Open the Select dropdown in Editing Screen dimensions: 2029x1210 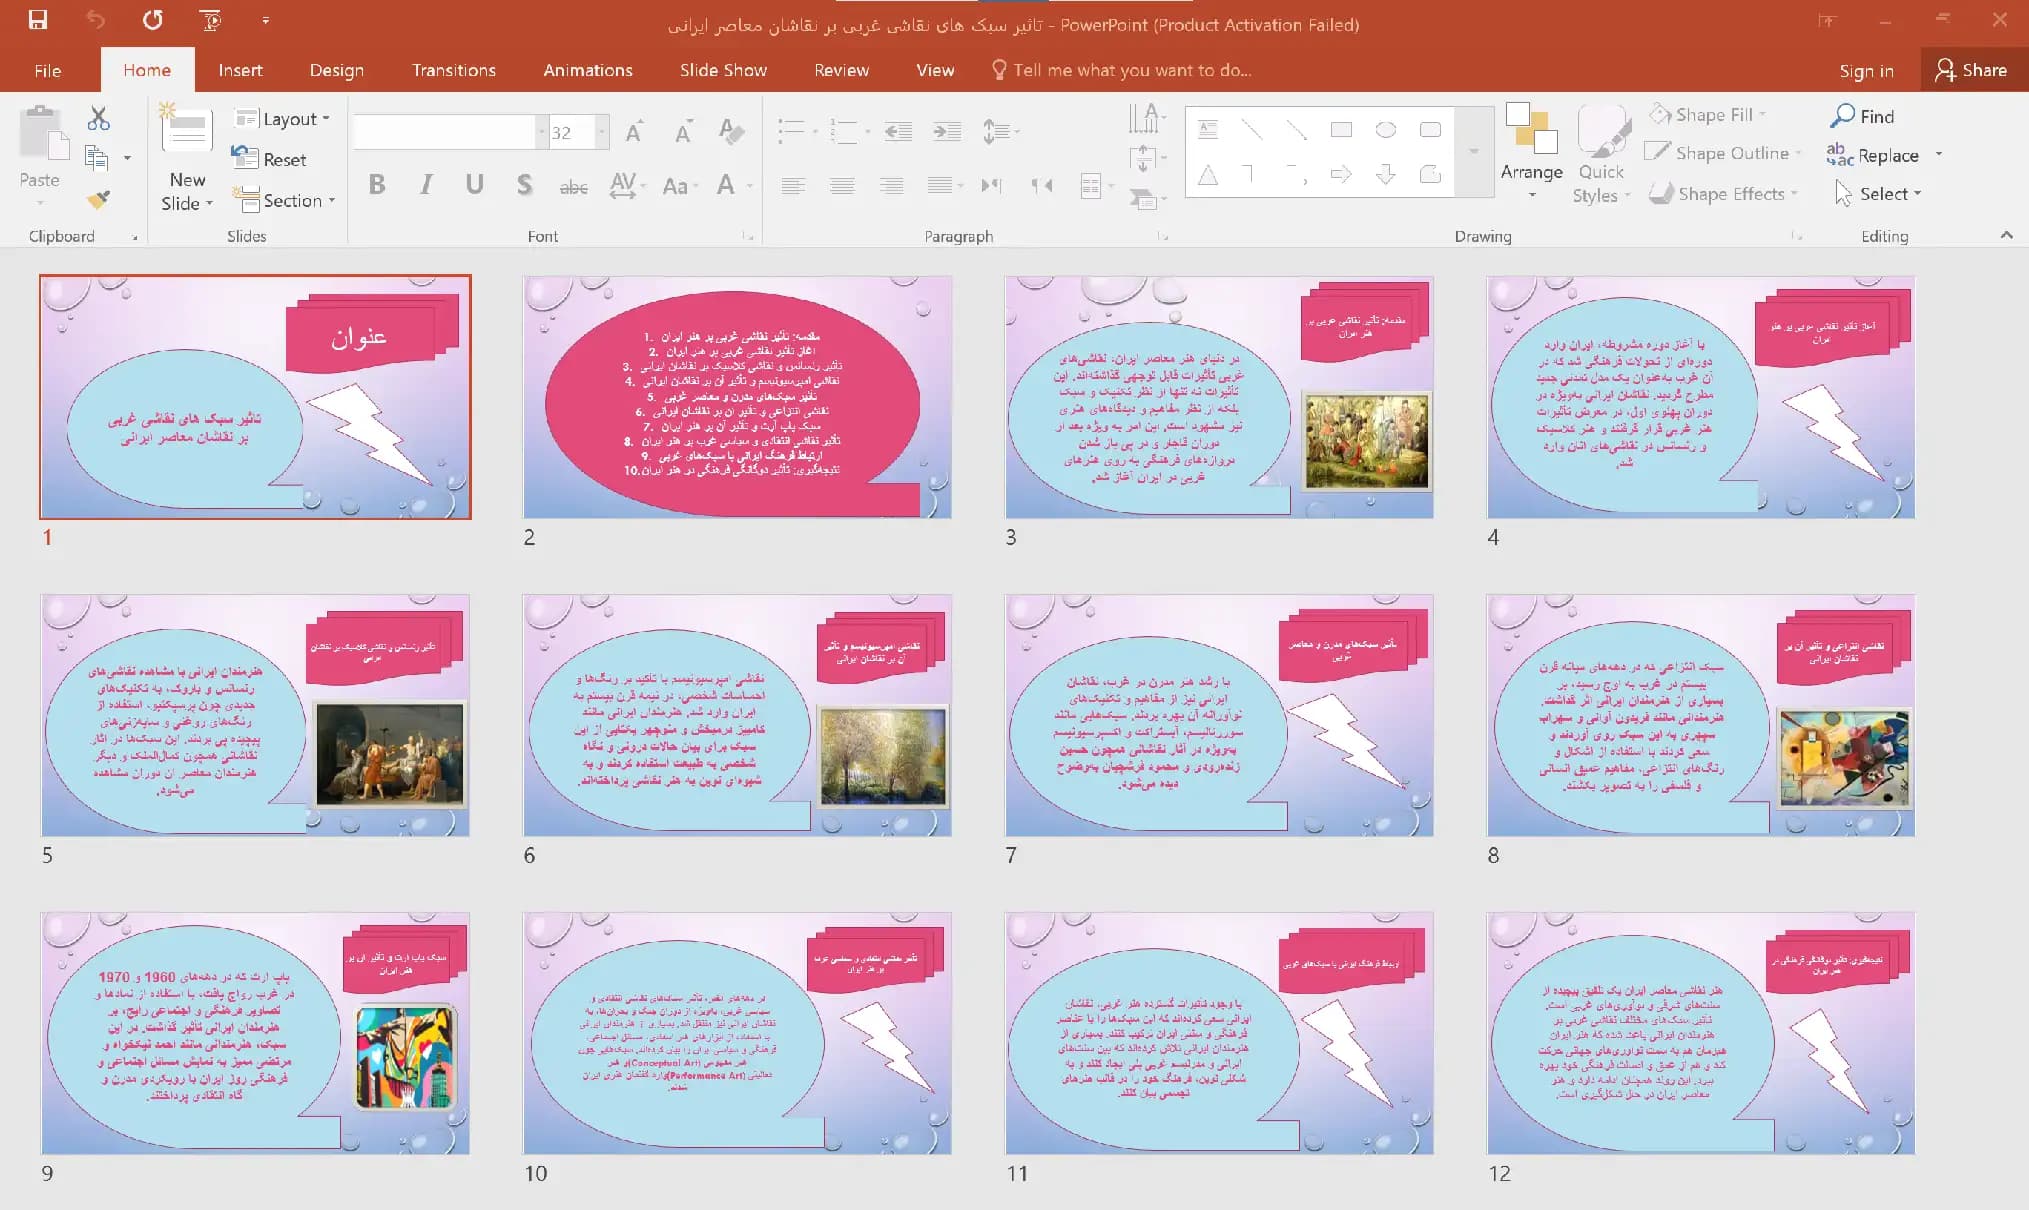coord(1879,193)
